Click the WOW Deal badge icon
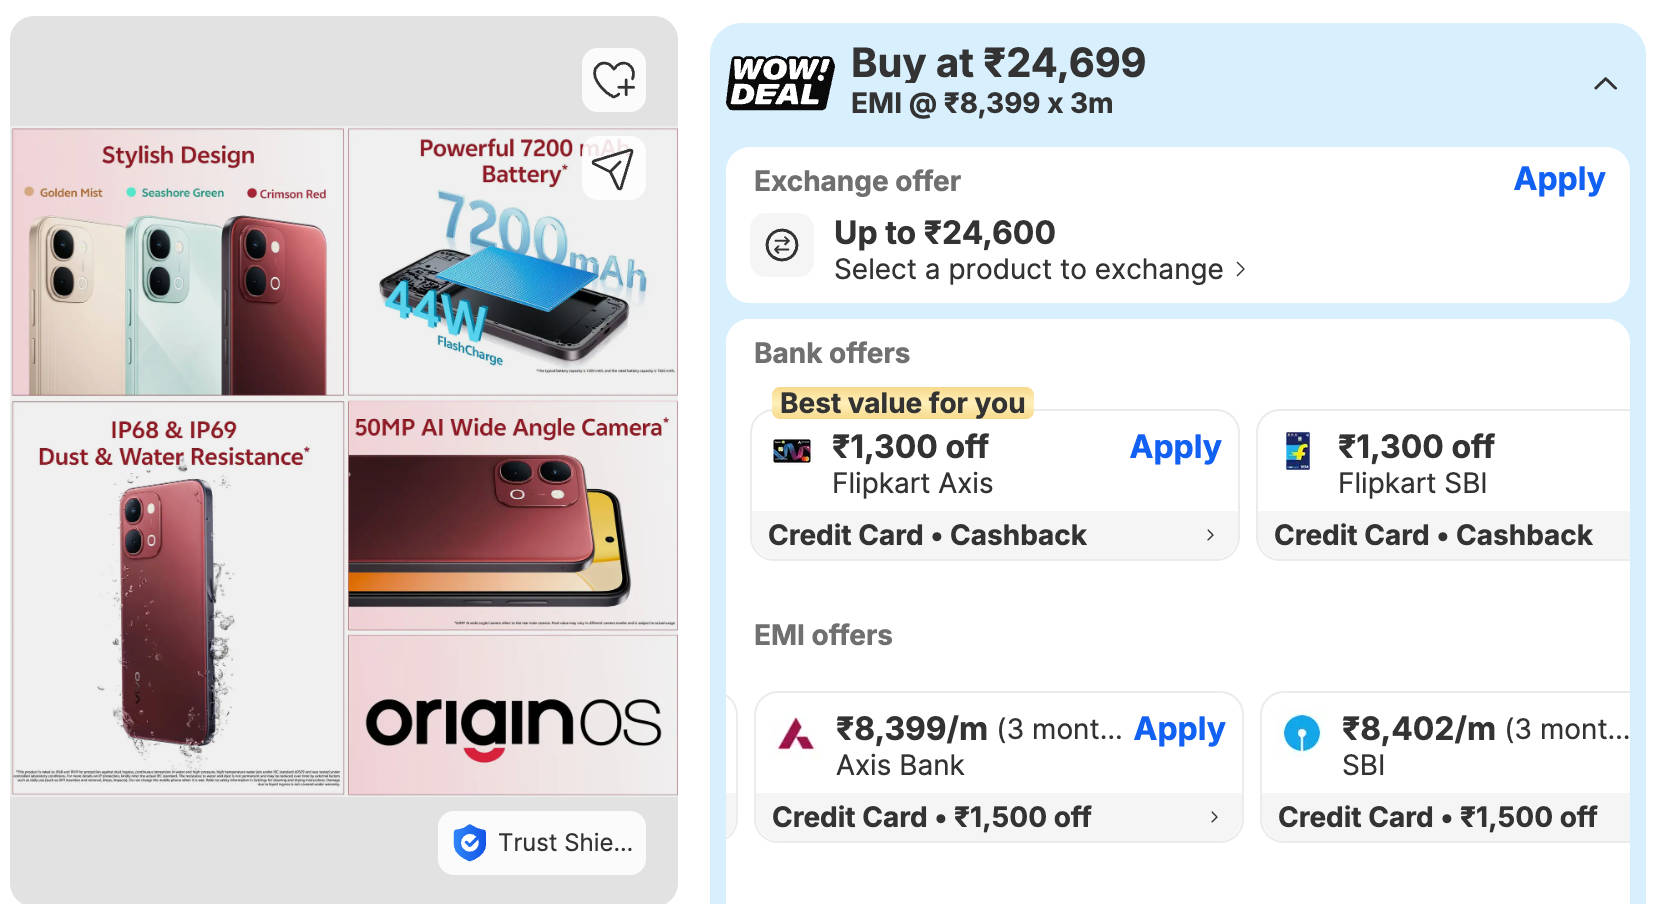The width and height of the screenshot is (1672, 904). coord(780,82)
